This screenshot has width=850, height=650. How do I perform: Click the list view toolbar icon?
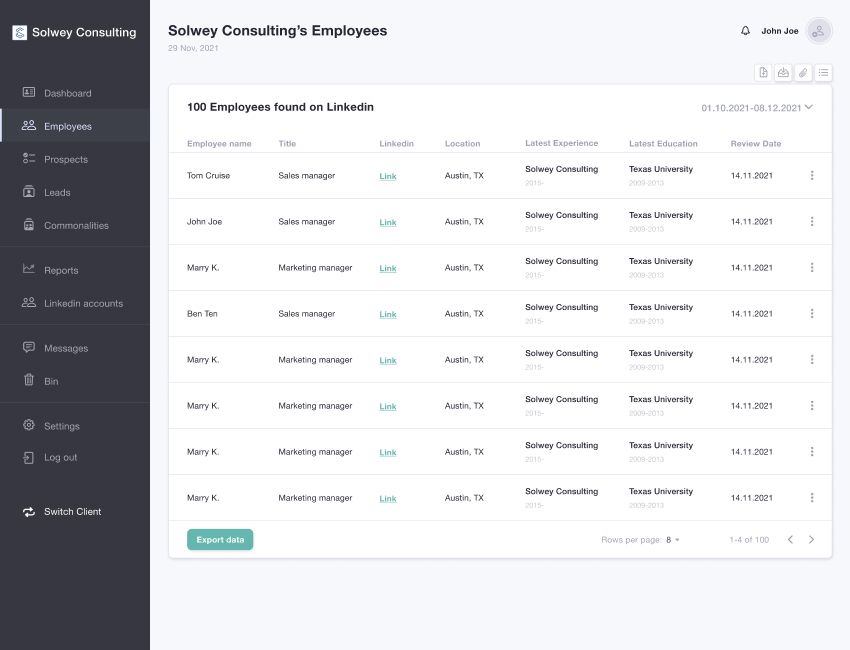[823, 73]
